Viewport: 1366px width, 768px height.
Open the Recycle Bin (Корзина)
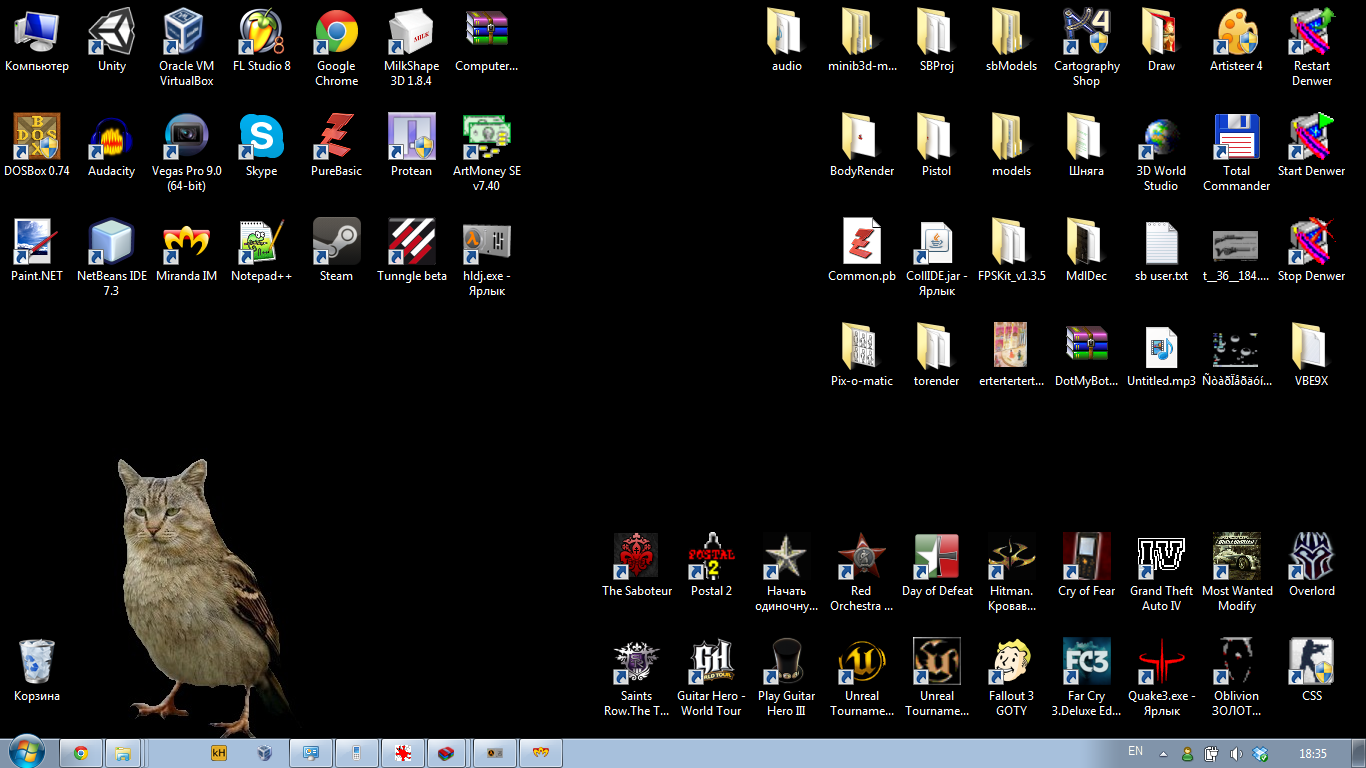(37, 663)
